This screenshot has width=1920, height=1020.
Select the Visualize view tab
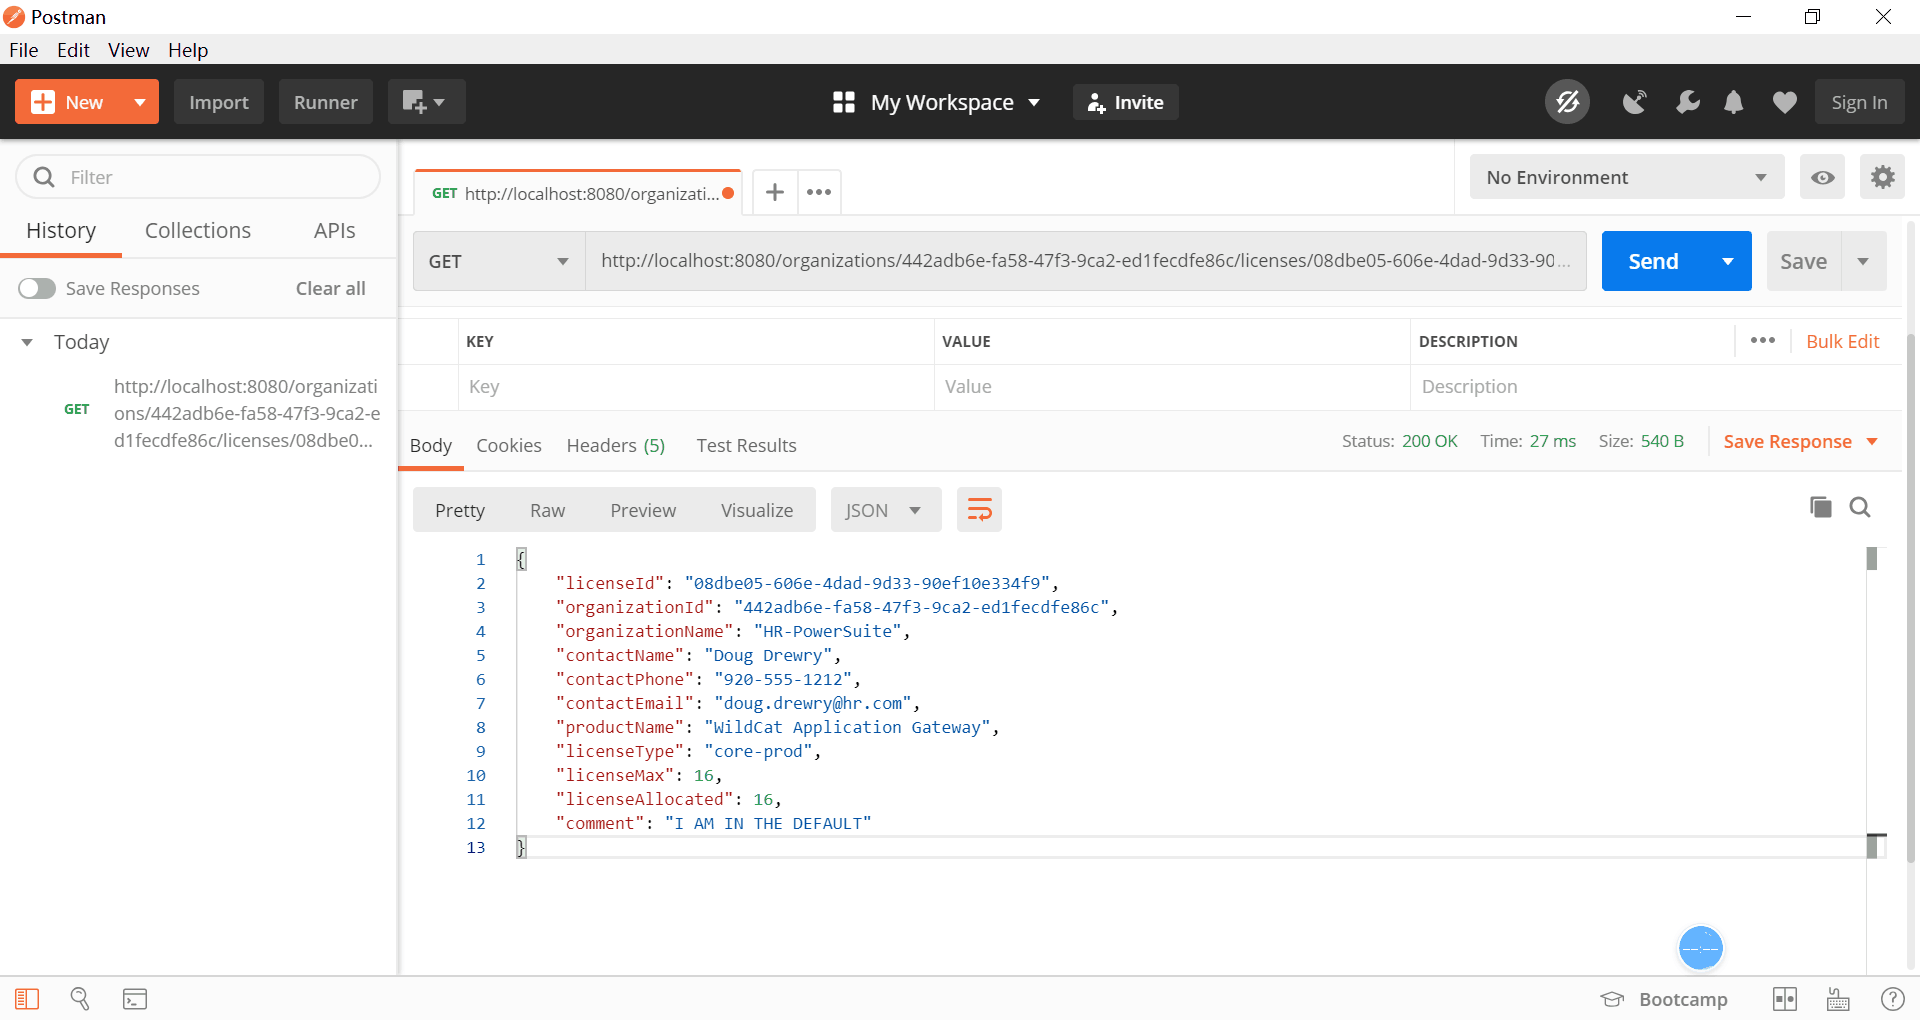(757, 510)
